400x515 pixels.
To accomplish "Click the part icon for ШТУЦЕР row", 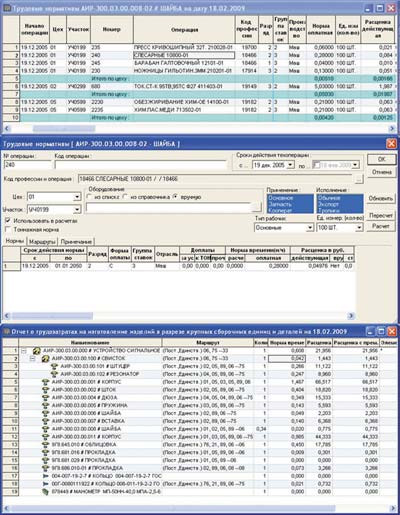I will 54,366.
